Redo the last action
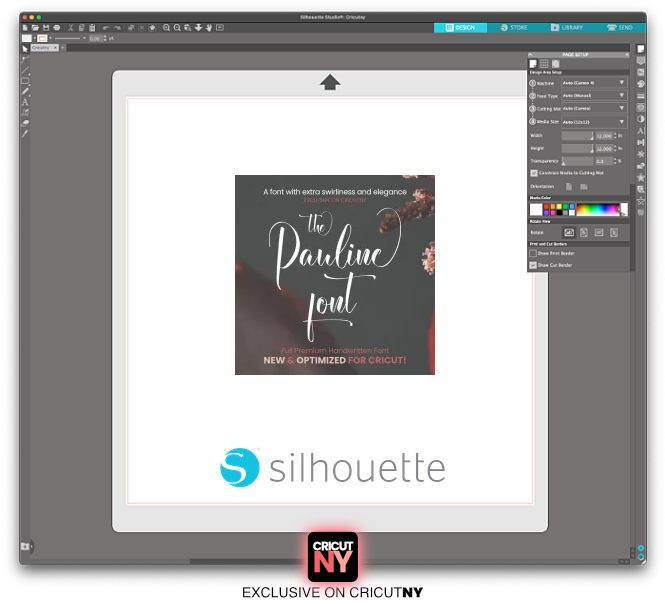Viewport: 665px width, 604px height. click(117, 28)
